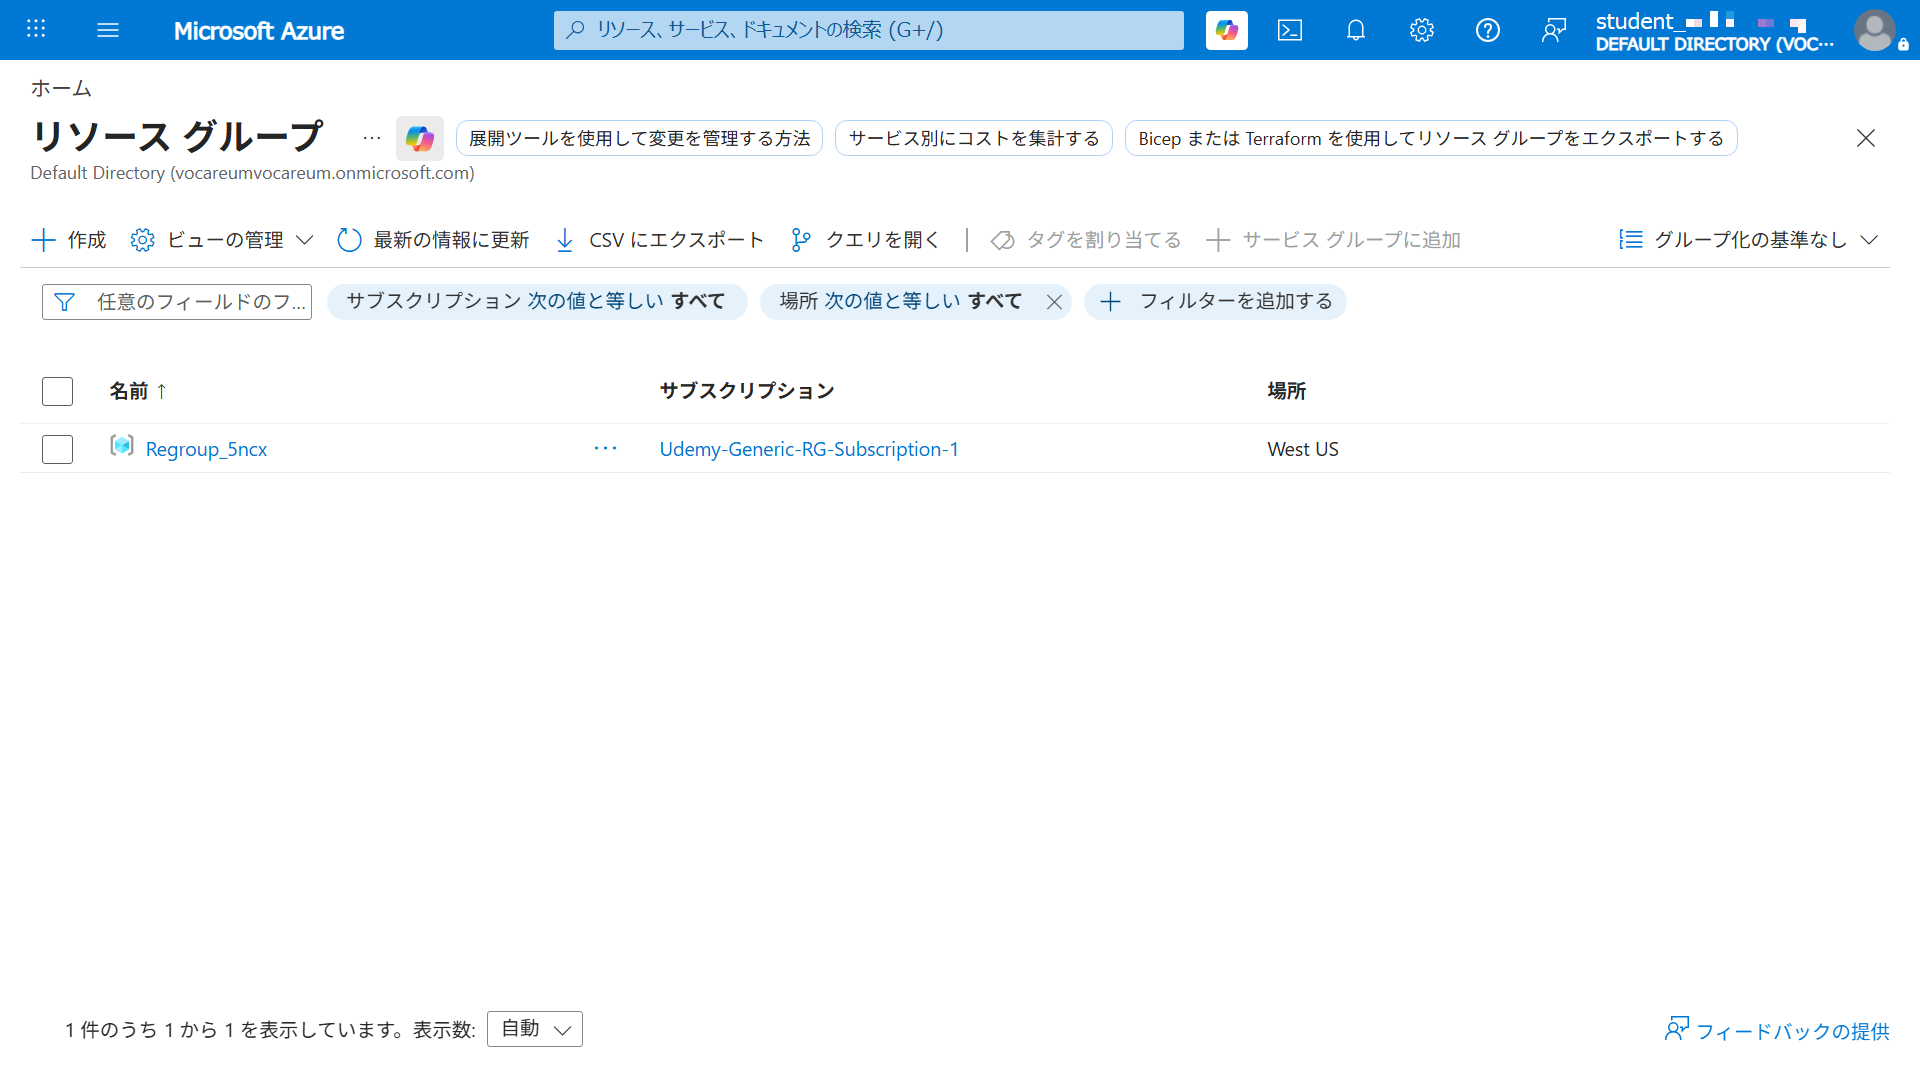Click the filter field 任意のフィールドのフ...

tap(177, 302)
